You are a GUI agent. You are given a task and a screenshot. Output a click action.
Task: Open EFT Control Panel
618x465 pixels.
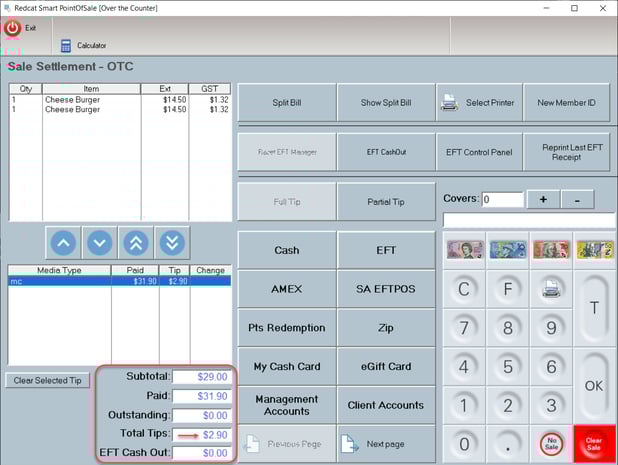click(x=479, y=152)
